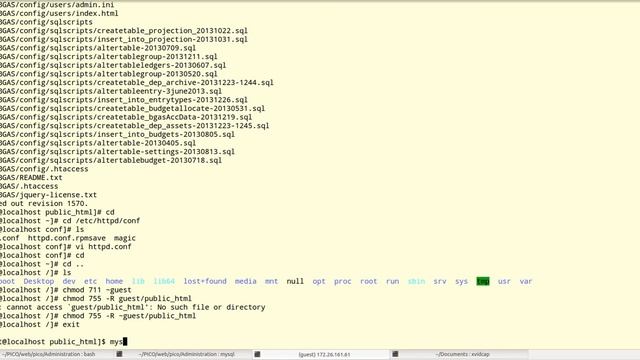Click the GAS/jquery-license.txt line
This screenshot has width=640, height=360.
[49, 195]
